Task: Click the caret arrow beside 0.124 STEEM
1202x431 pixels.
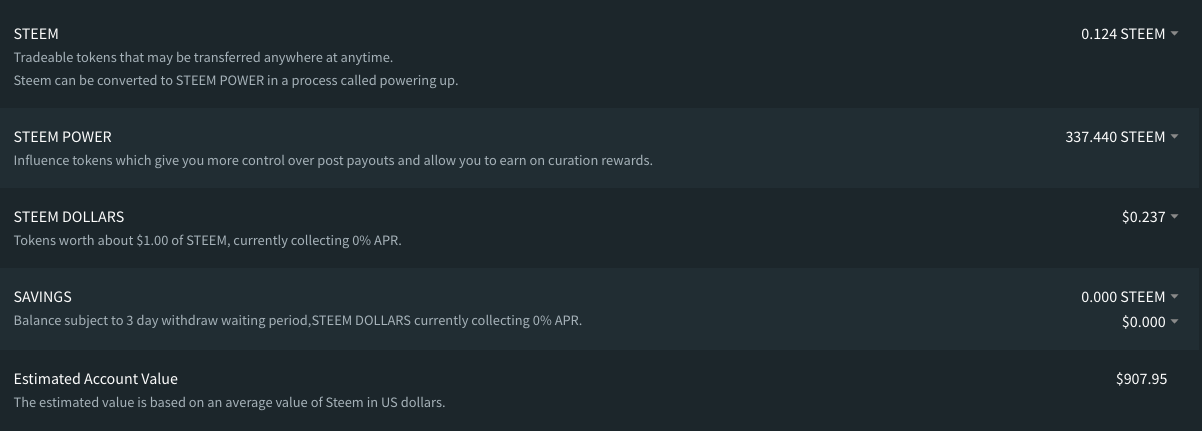Action: pyautogui.click(x=1174, y=35)
